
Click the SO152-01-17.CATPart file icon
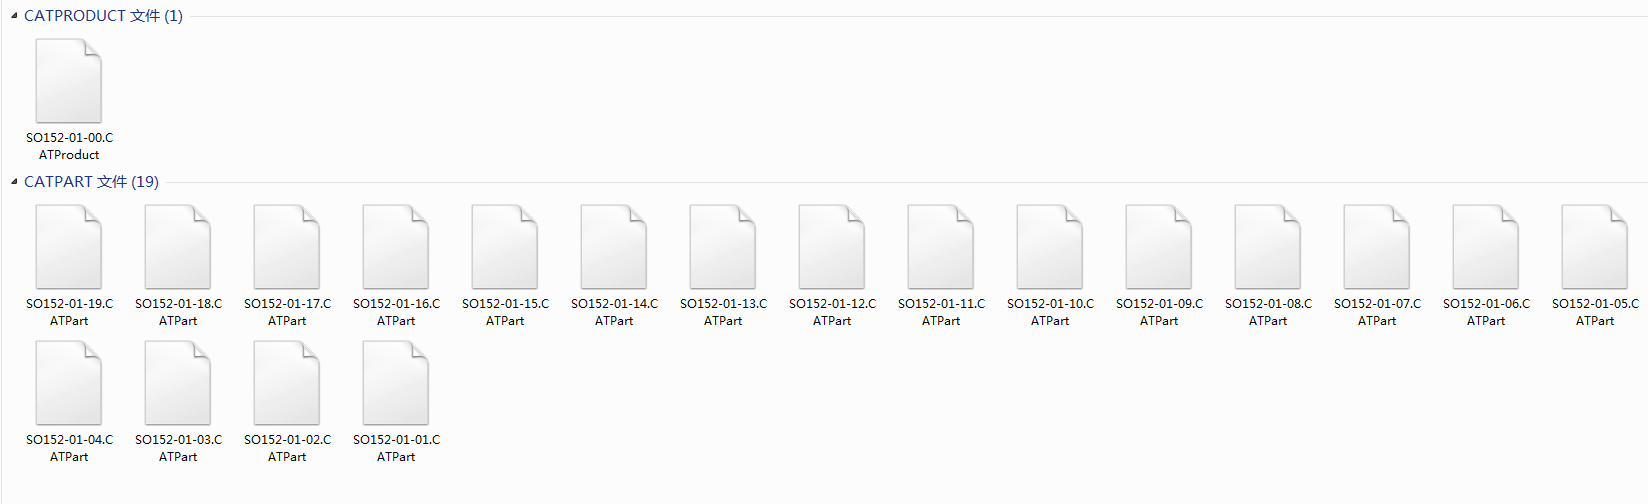[x=287, y=247]
